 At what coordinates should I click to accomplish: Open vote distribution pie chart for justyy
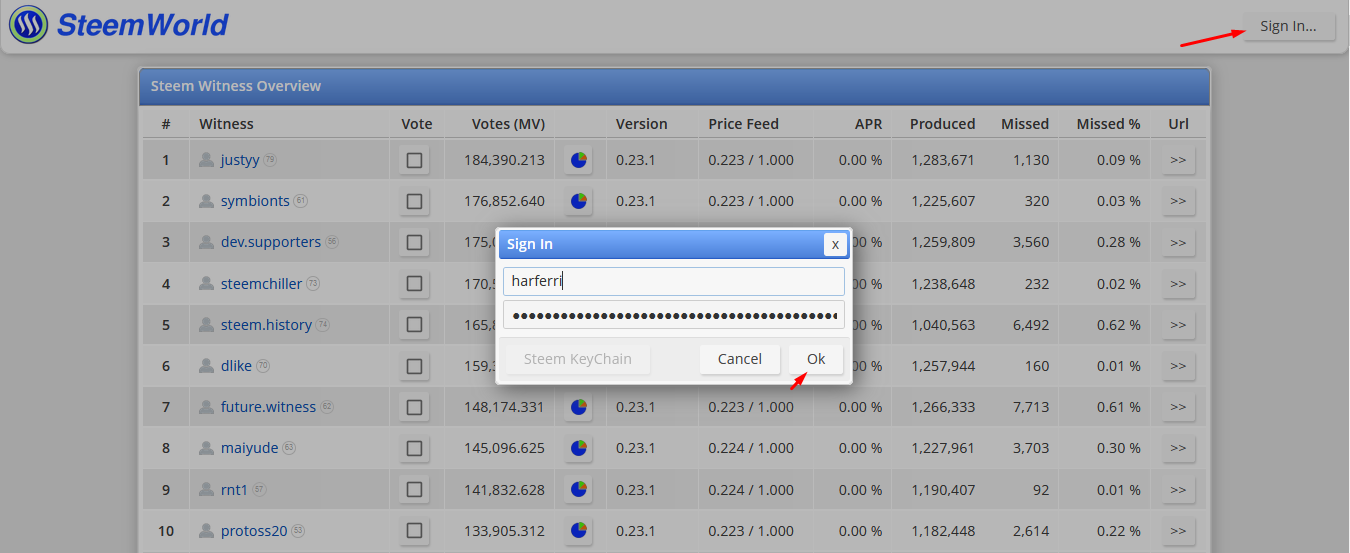click(x=578, y=160)
